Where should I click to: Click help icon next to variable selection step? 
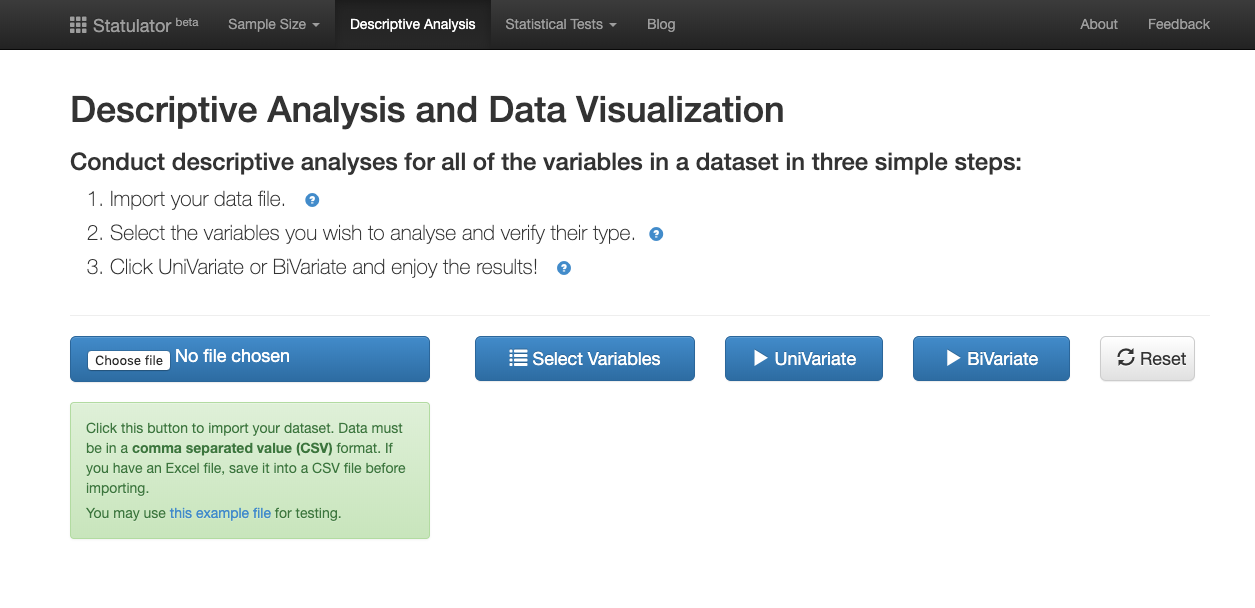point(655,234)
